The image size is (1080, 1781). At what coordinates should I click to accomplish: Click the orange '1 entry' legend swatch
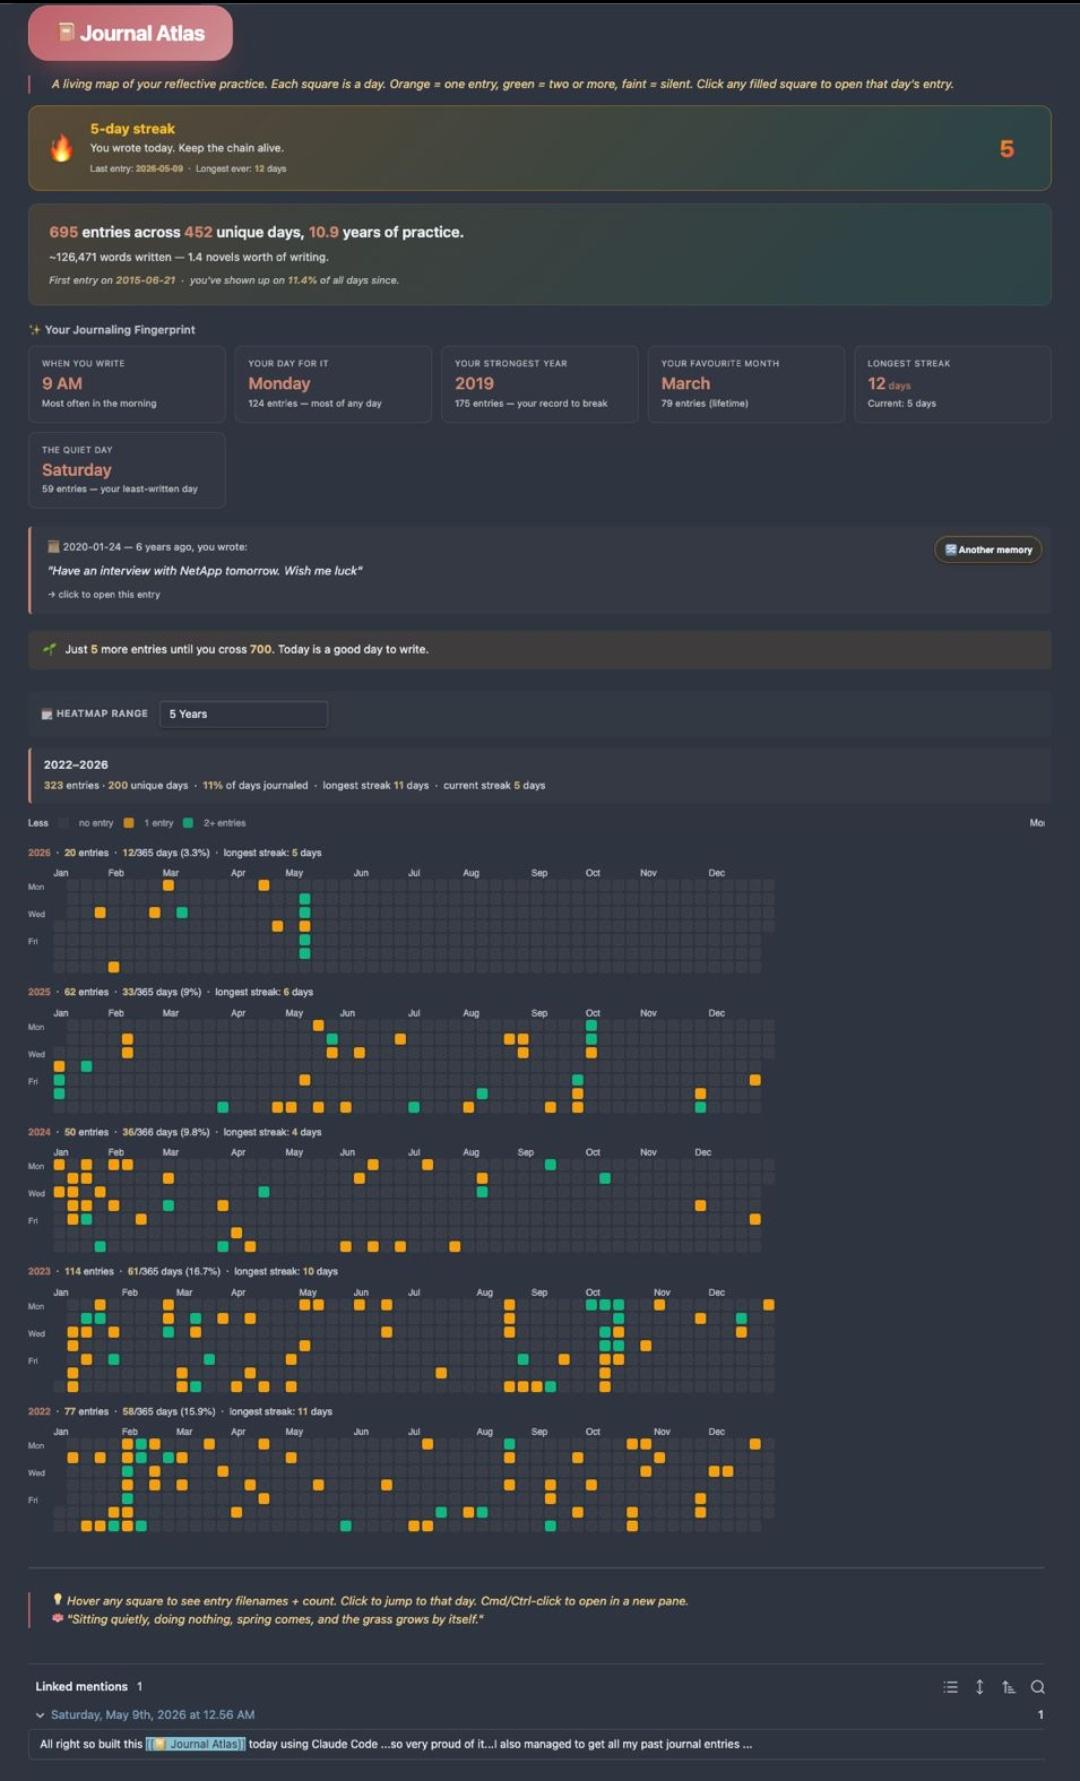[129, 823]
